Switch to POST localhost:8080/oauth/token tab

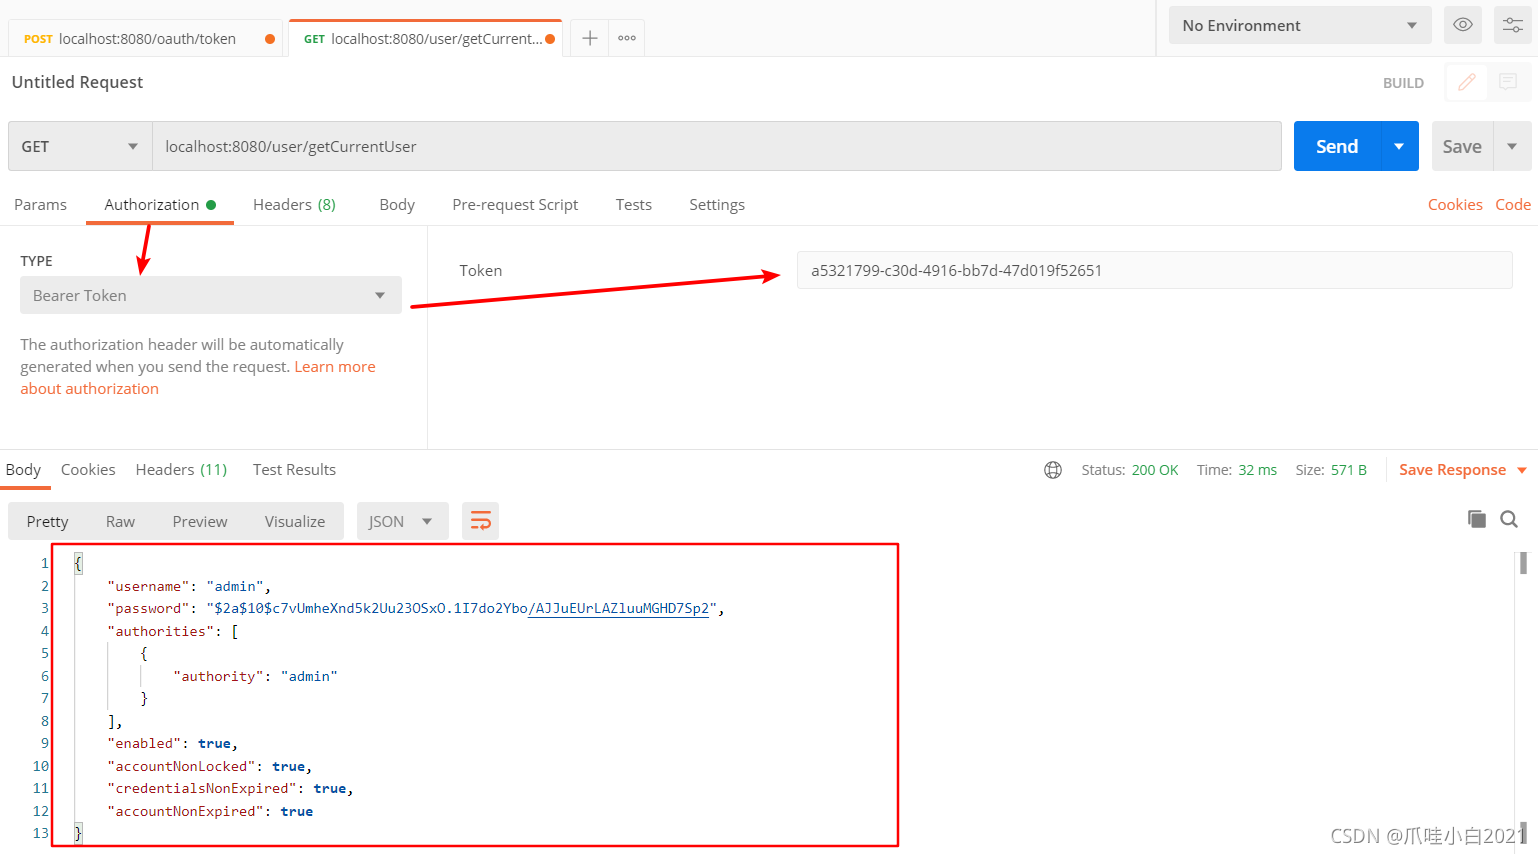tap(145, 38)
